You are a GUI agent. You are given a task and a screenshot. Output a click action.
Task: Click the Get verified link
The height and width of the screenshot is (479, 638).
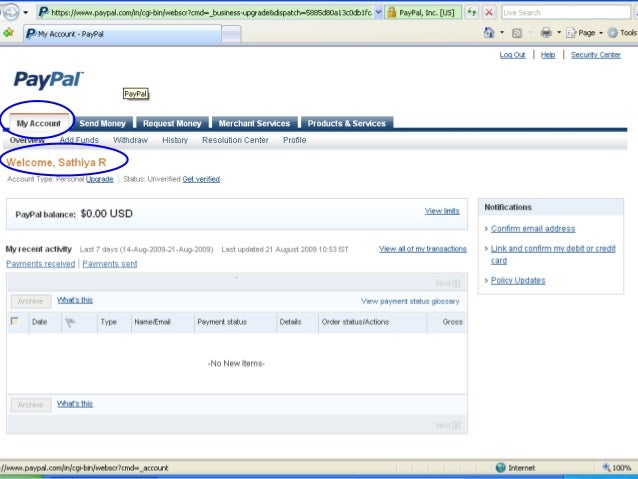[201, 179]
